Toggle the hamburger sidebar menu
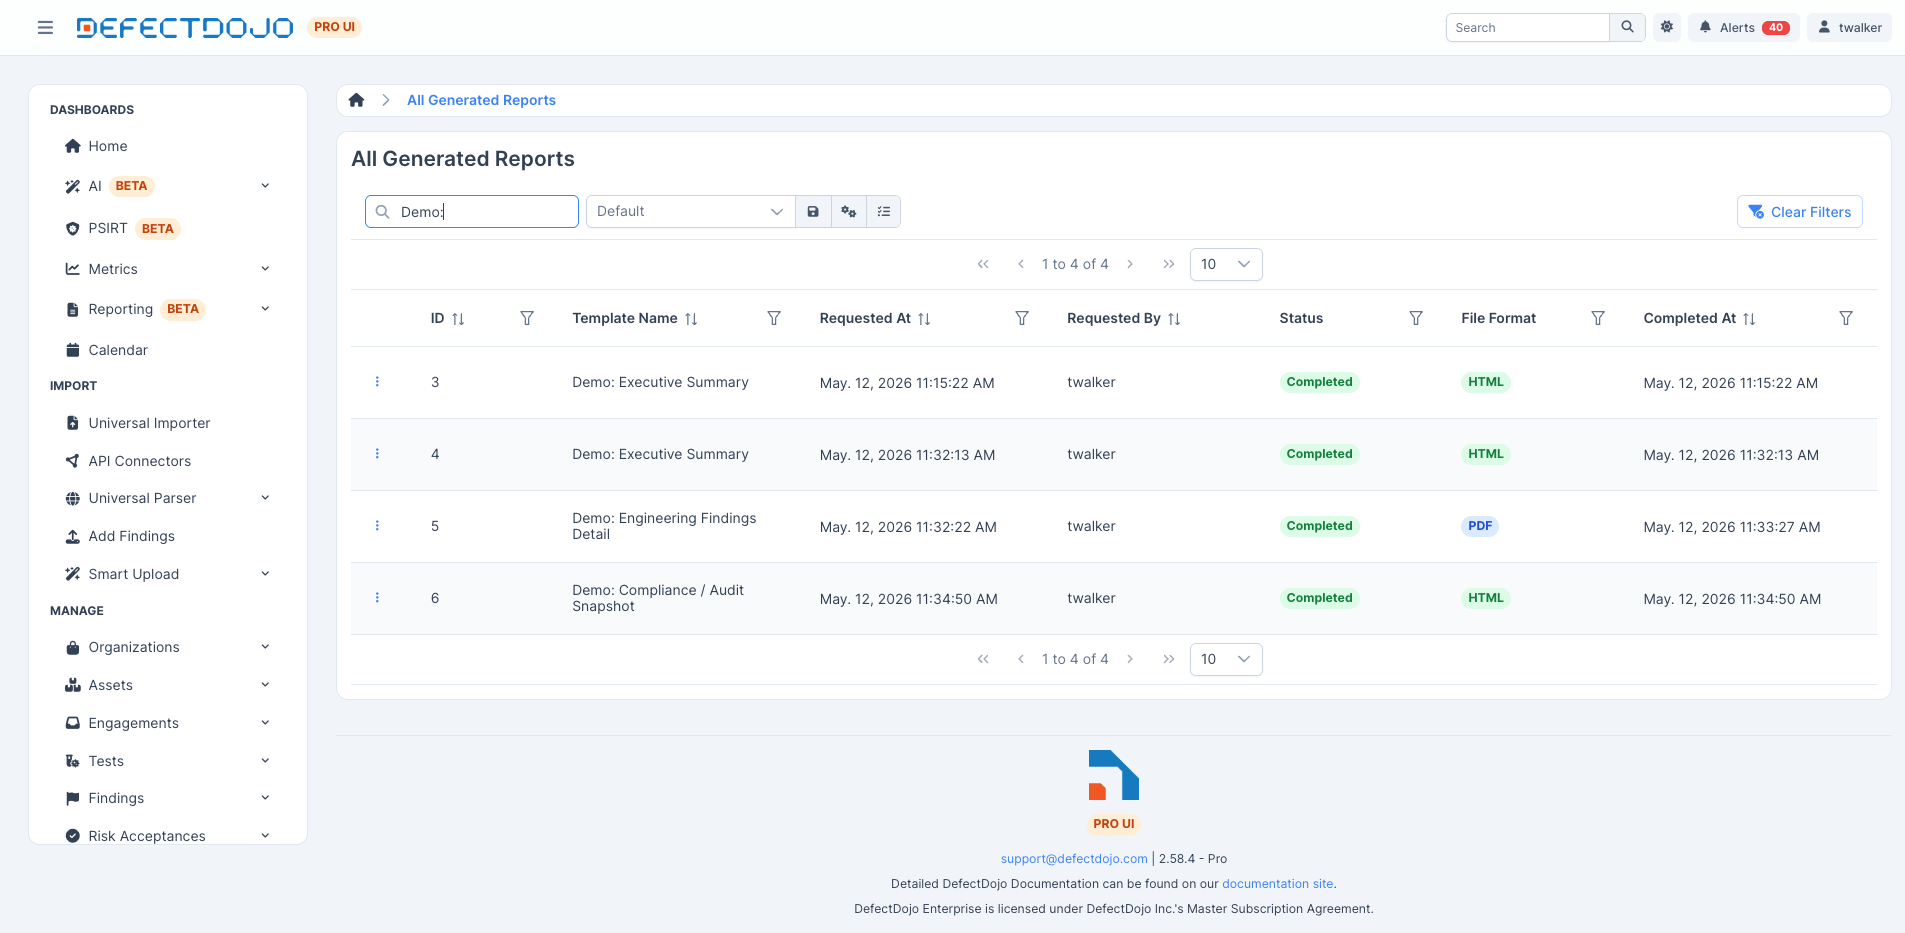 pyautogui.click(x=45, y=27)
